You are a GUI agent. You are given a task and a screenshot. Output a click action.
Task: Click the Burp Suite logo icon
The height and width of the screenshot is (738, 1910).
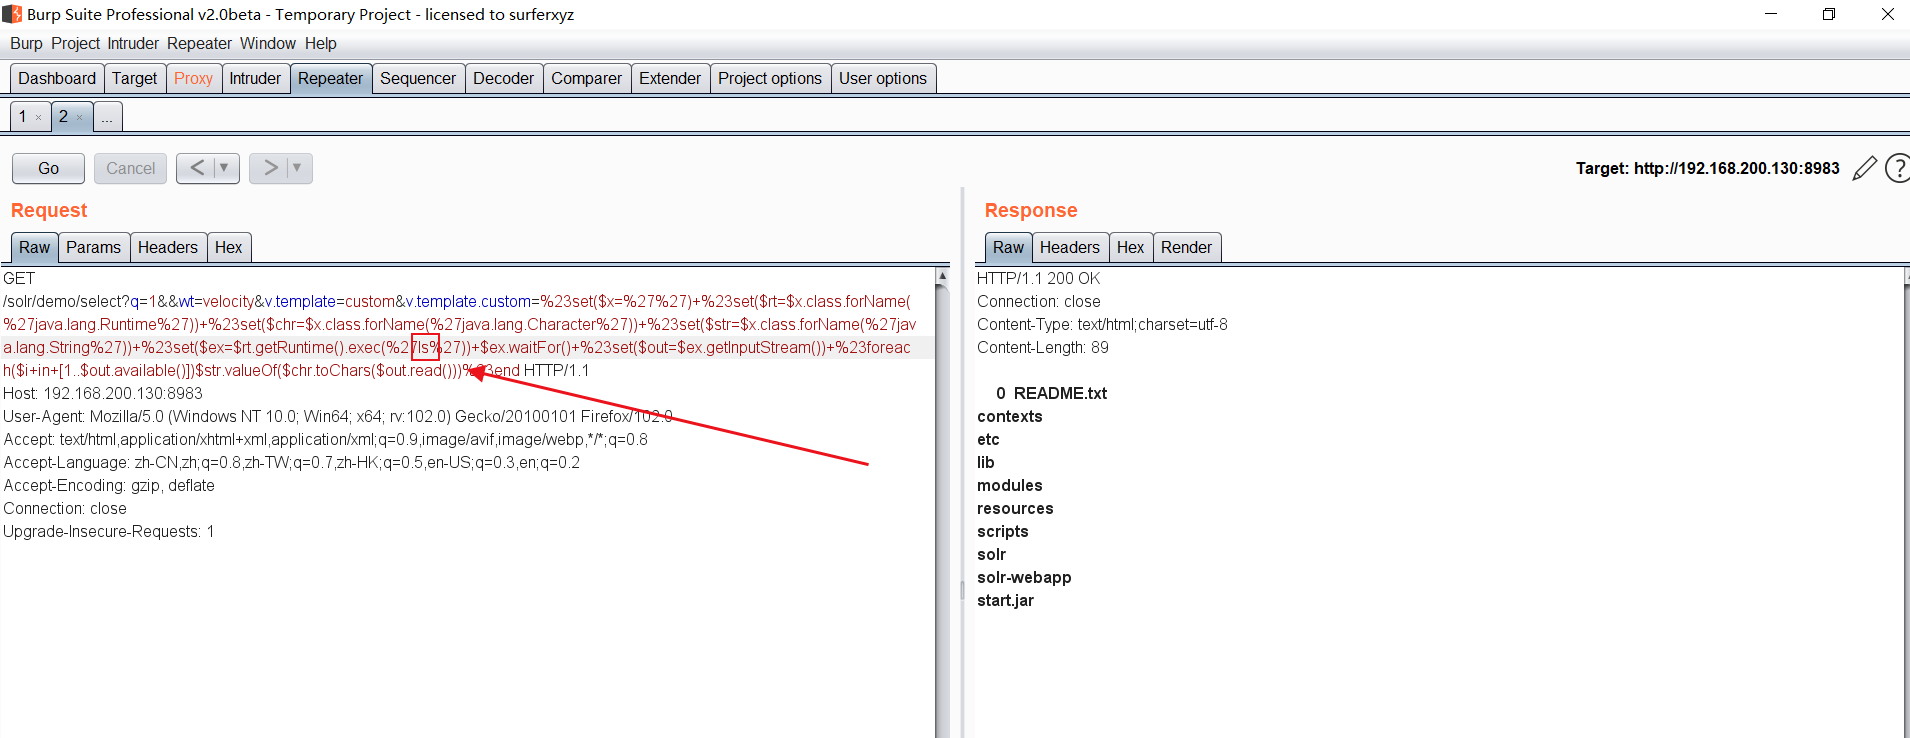pyautogui.click(x=12, y=14)
